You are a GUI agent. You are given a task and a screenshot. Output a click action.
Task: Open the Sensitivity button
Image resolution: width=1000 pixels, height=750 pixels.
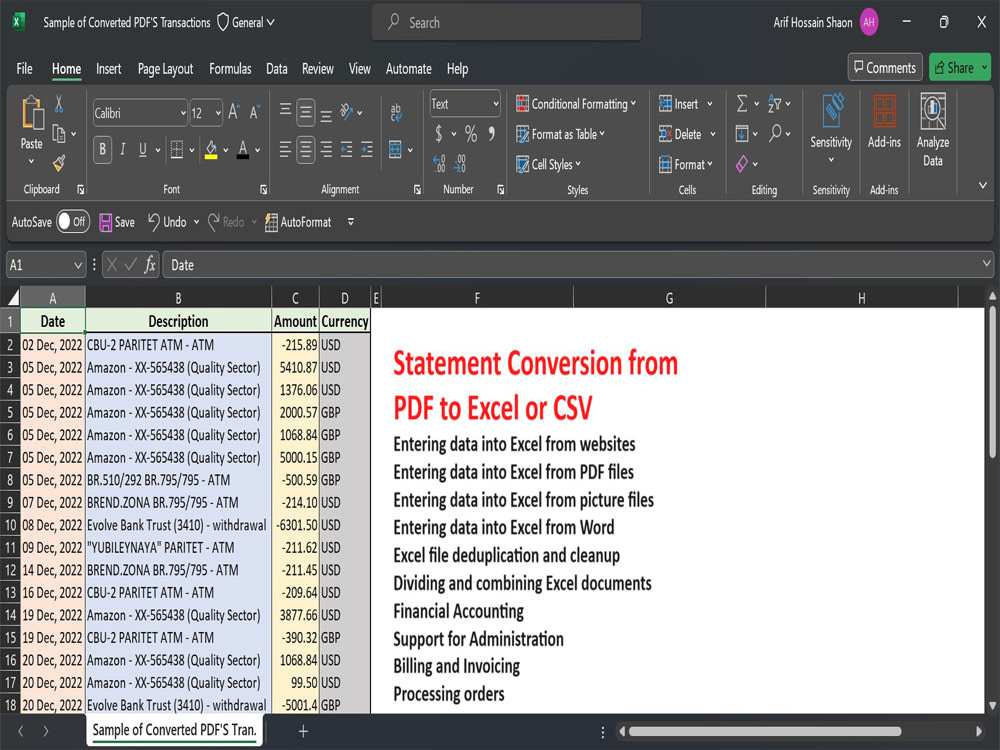831,128
